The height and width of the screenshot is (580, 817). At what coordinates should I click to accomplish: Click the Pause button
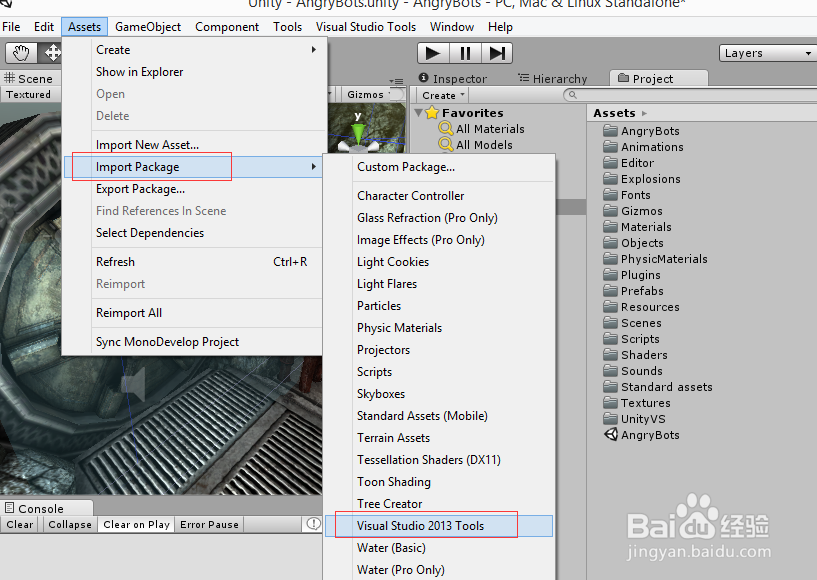[465, 53]
